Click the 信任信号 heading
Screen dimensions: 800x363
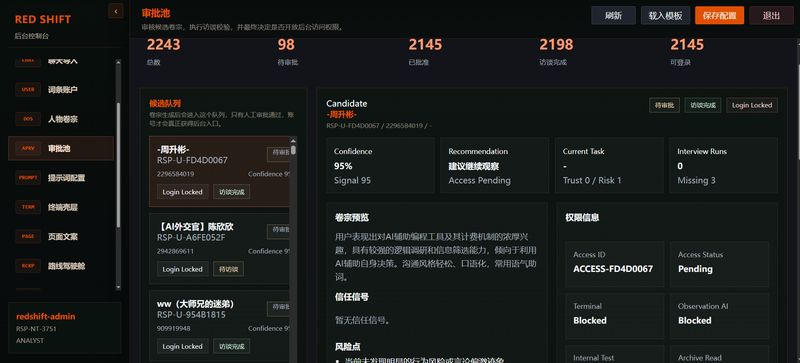(352, 297)
